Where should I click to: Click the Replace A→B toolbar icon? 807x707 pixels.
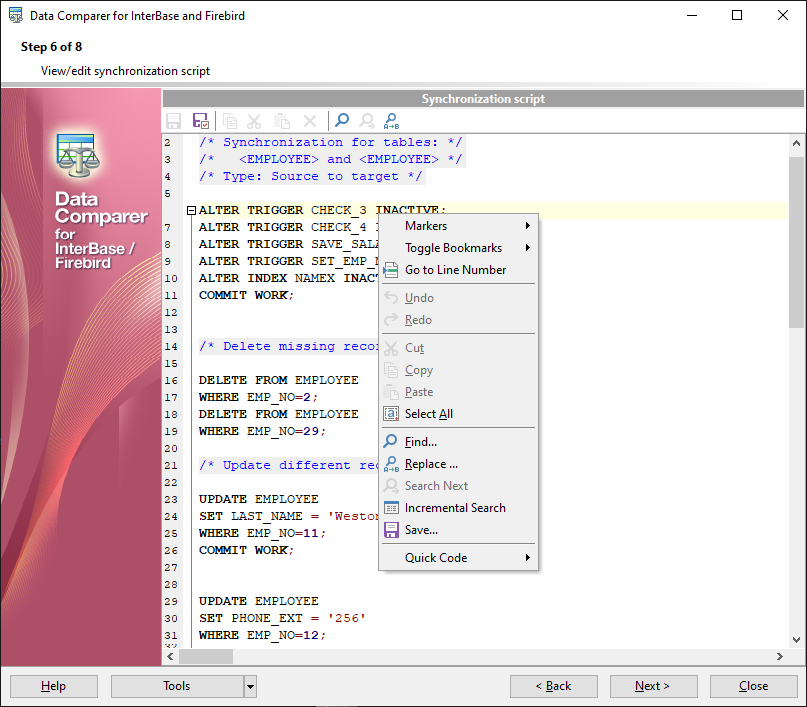(391, 121)
